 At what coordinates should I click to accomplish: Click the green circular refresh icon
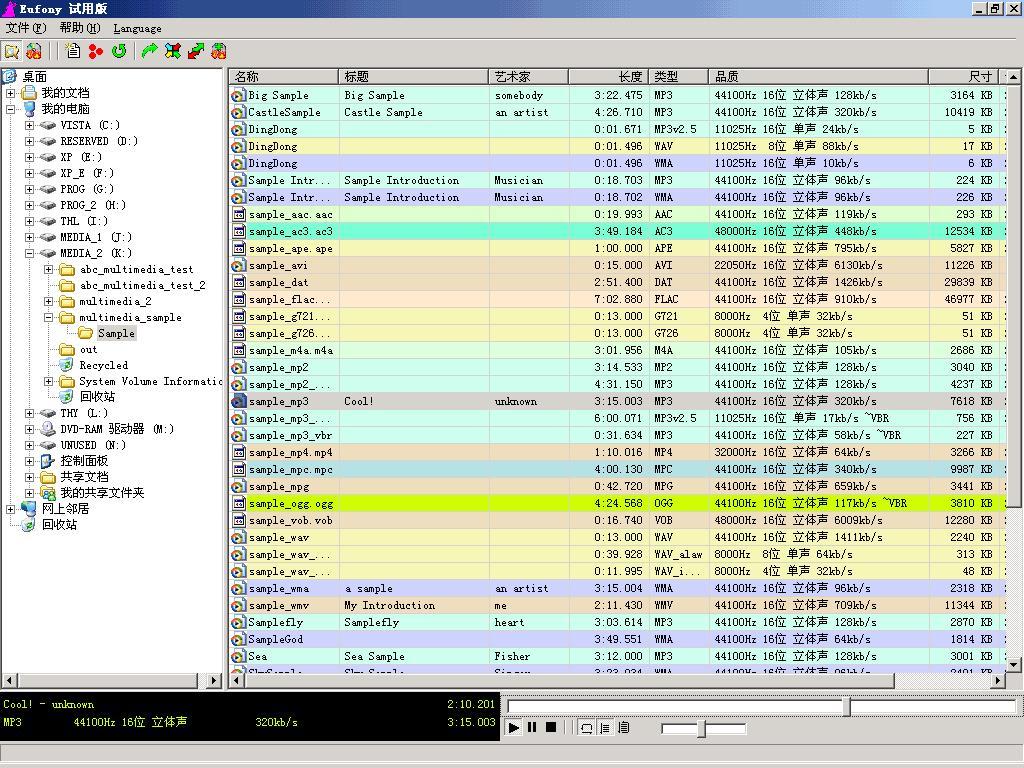point(119,51)
